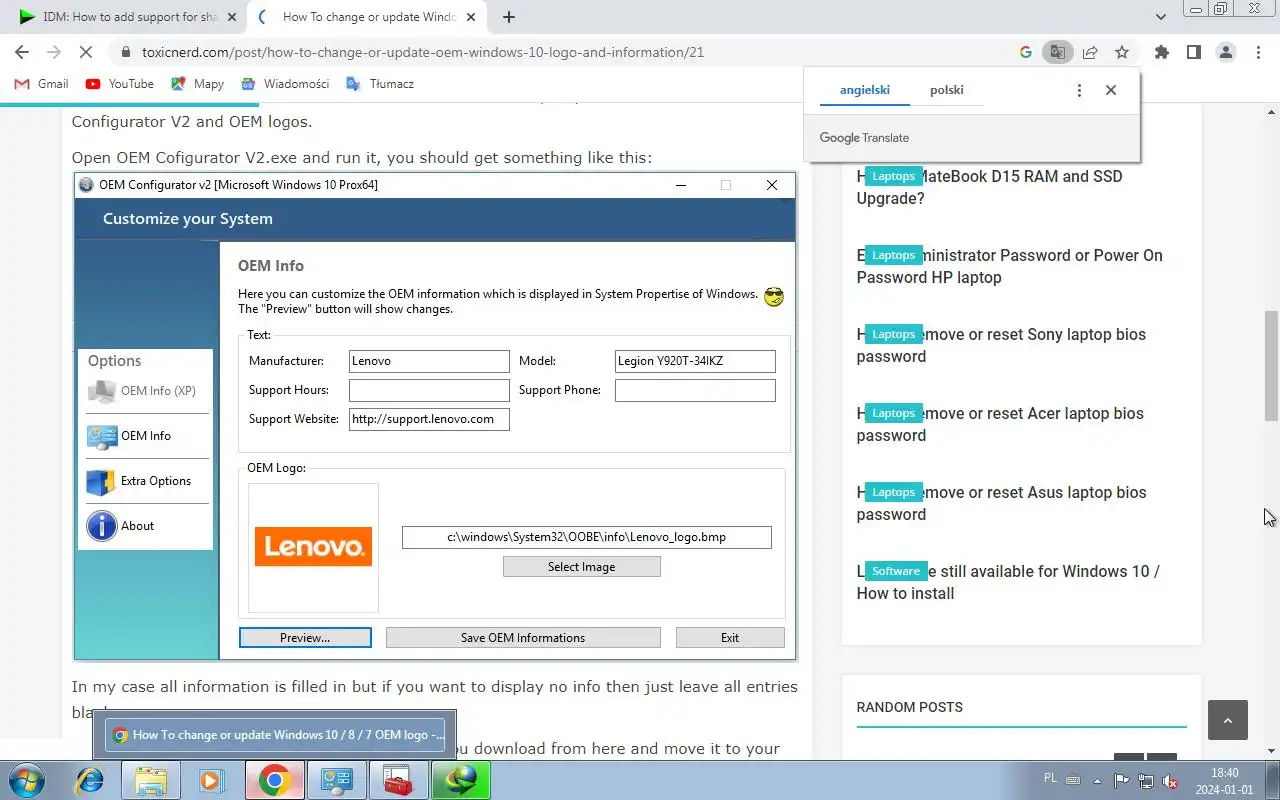The image size is (1280, 800).
Task: Open the Wiadomości bookmark
Action: point(285,84)
